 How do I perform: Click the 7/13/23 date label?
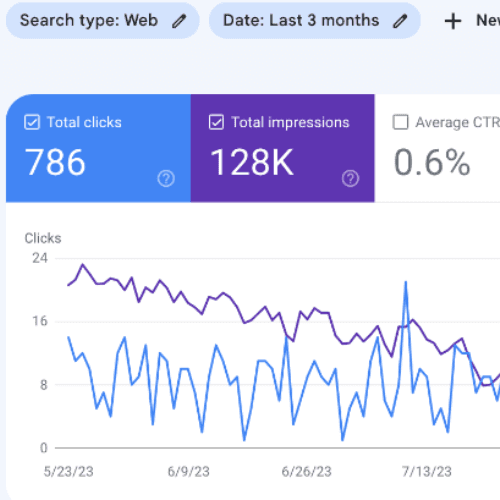[426, 471]
